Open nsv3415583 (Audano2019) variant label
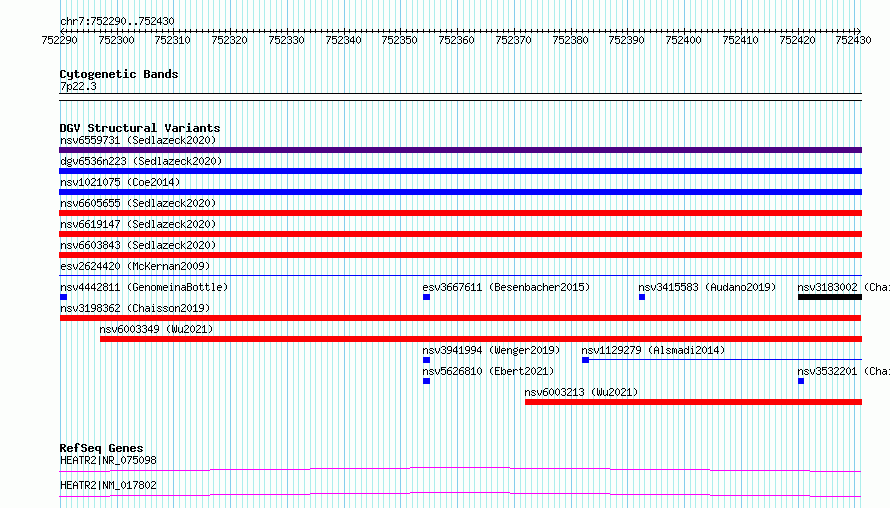Image resolution: width=890 pixels, height=508 pixels. click(x=707, y=287)
